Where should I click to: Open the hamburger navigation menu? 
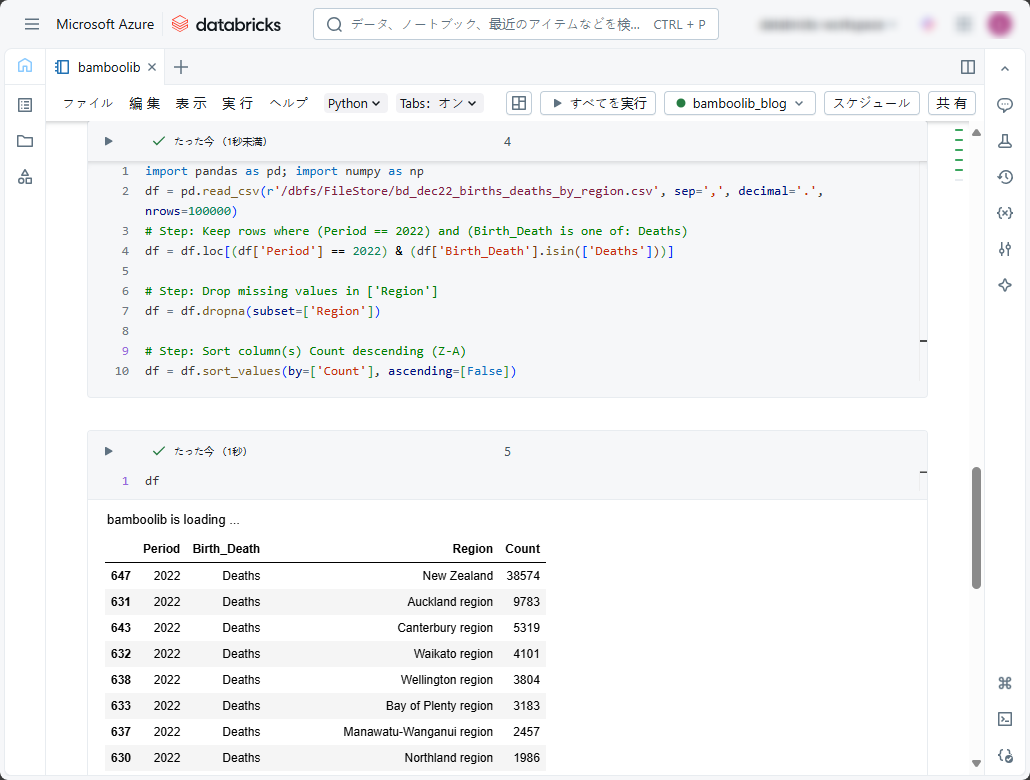click(x=32, y=24)
